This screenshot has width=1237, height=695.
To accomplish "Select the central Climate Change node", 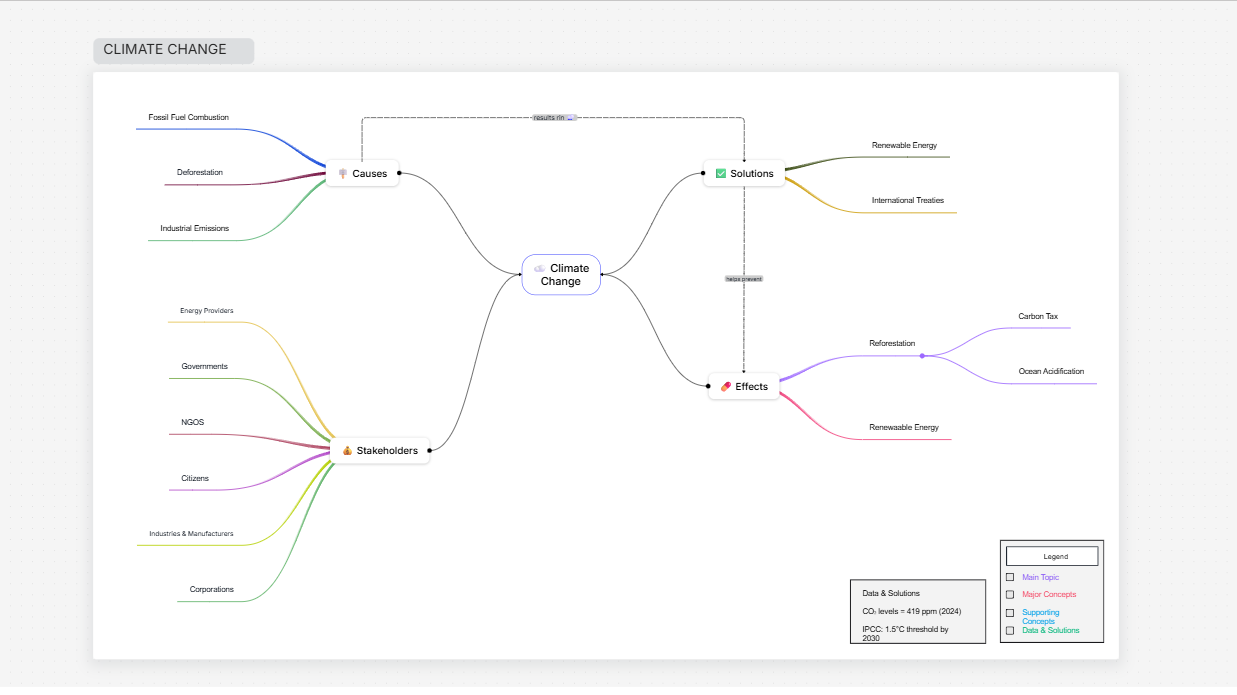I will (561, 274).
